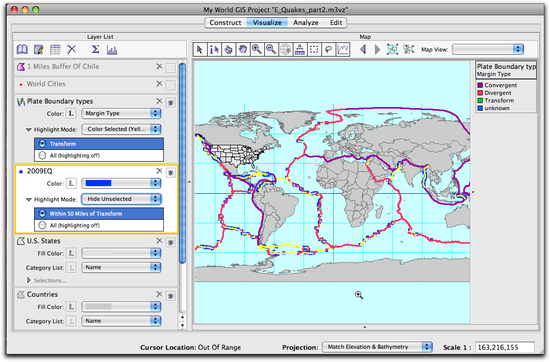Image resolution: width=550 pixels, height=362 pixels.
Task: Click the Scale value field
Action: tap(505, 347)
